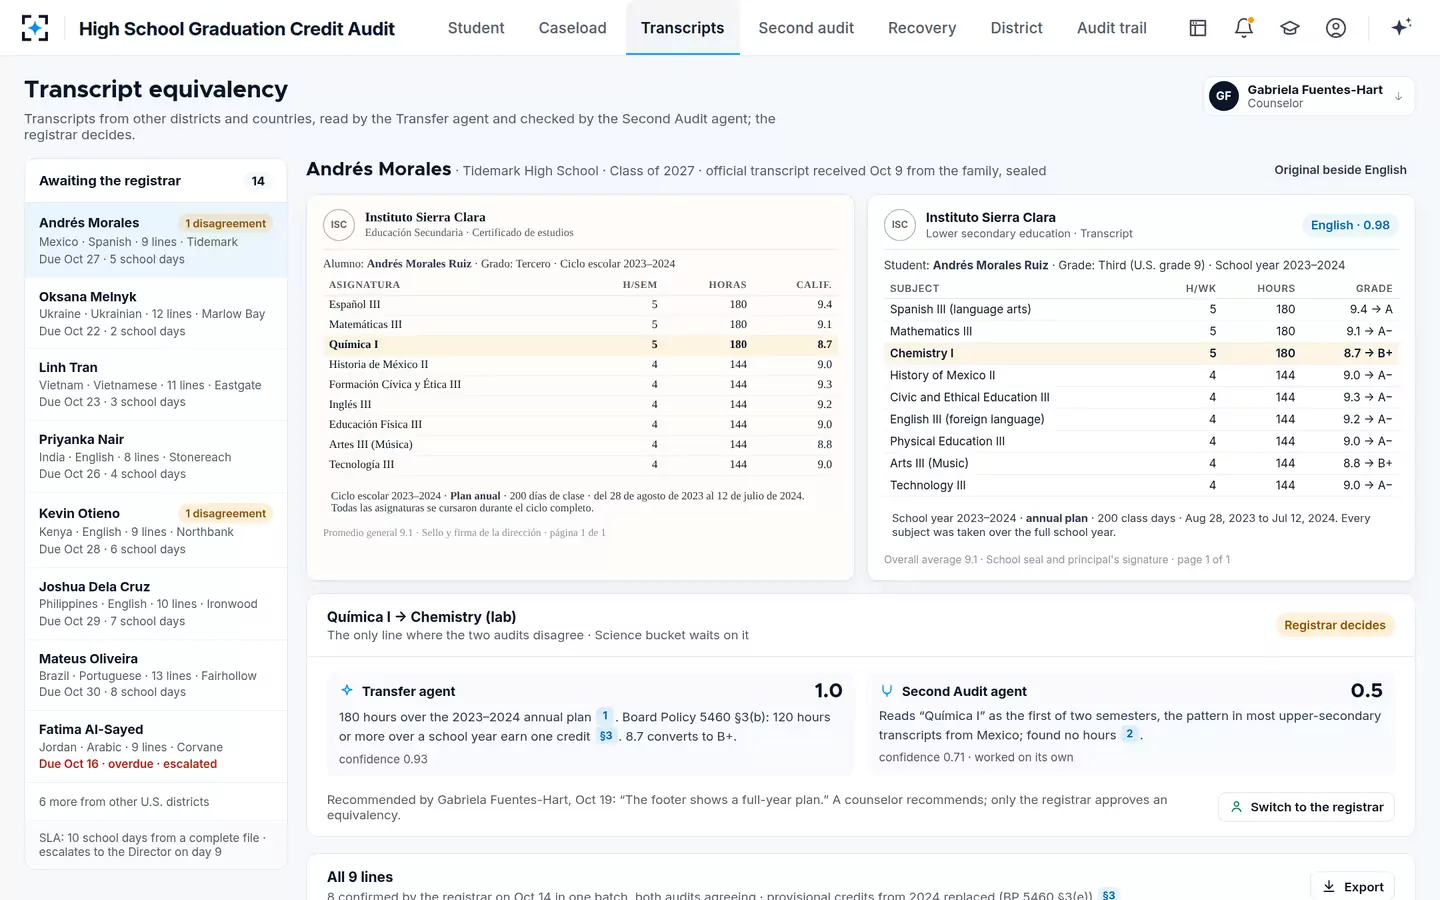Click the GF avatar badge

click(1224, 96)
